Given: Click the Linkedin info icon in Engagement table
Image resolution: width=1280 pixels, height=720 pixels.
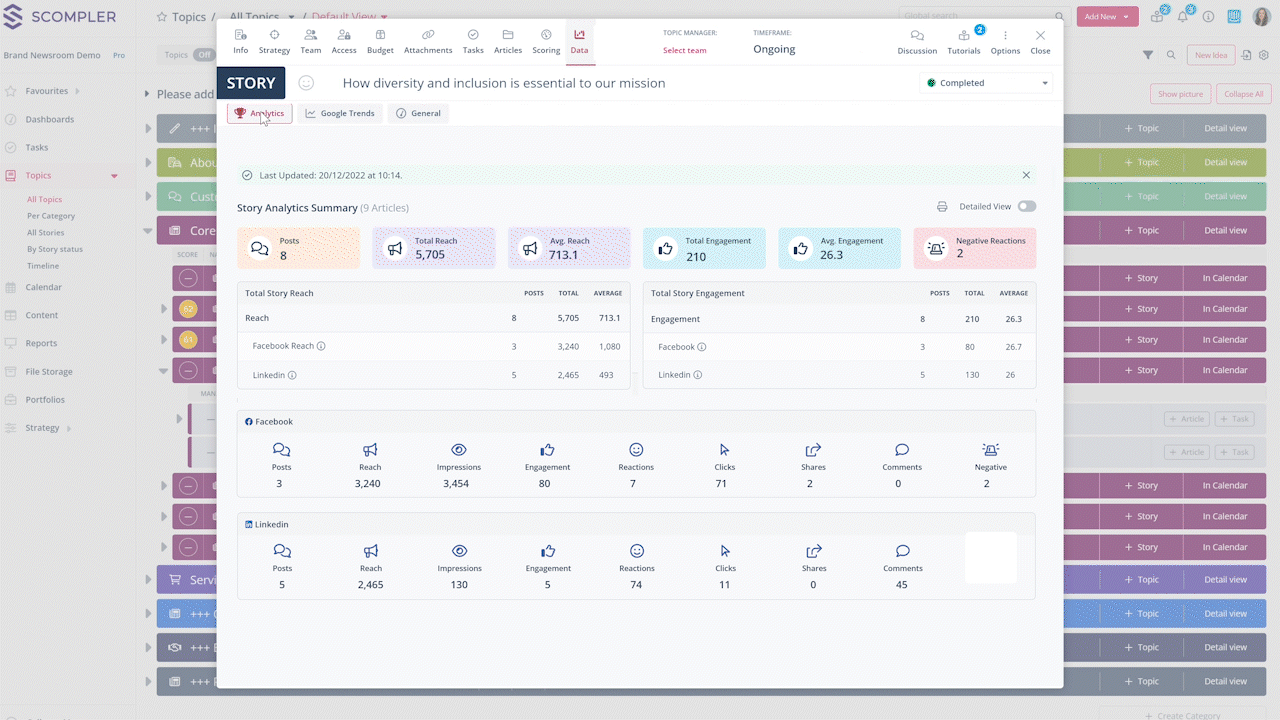Looking at the screenshot, I should pos(697,375).
